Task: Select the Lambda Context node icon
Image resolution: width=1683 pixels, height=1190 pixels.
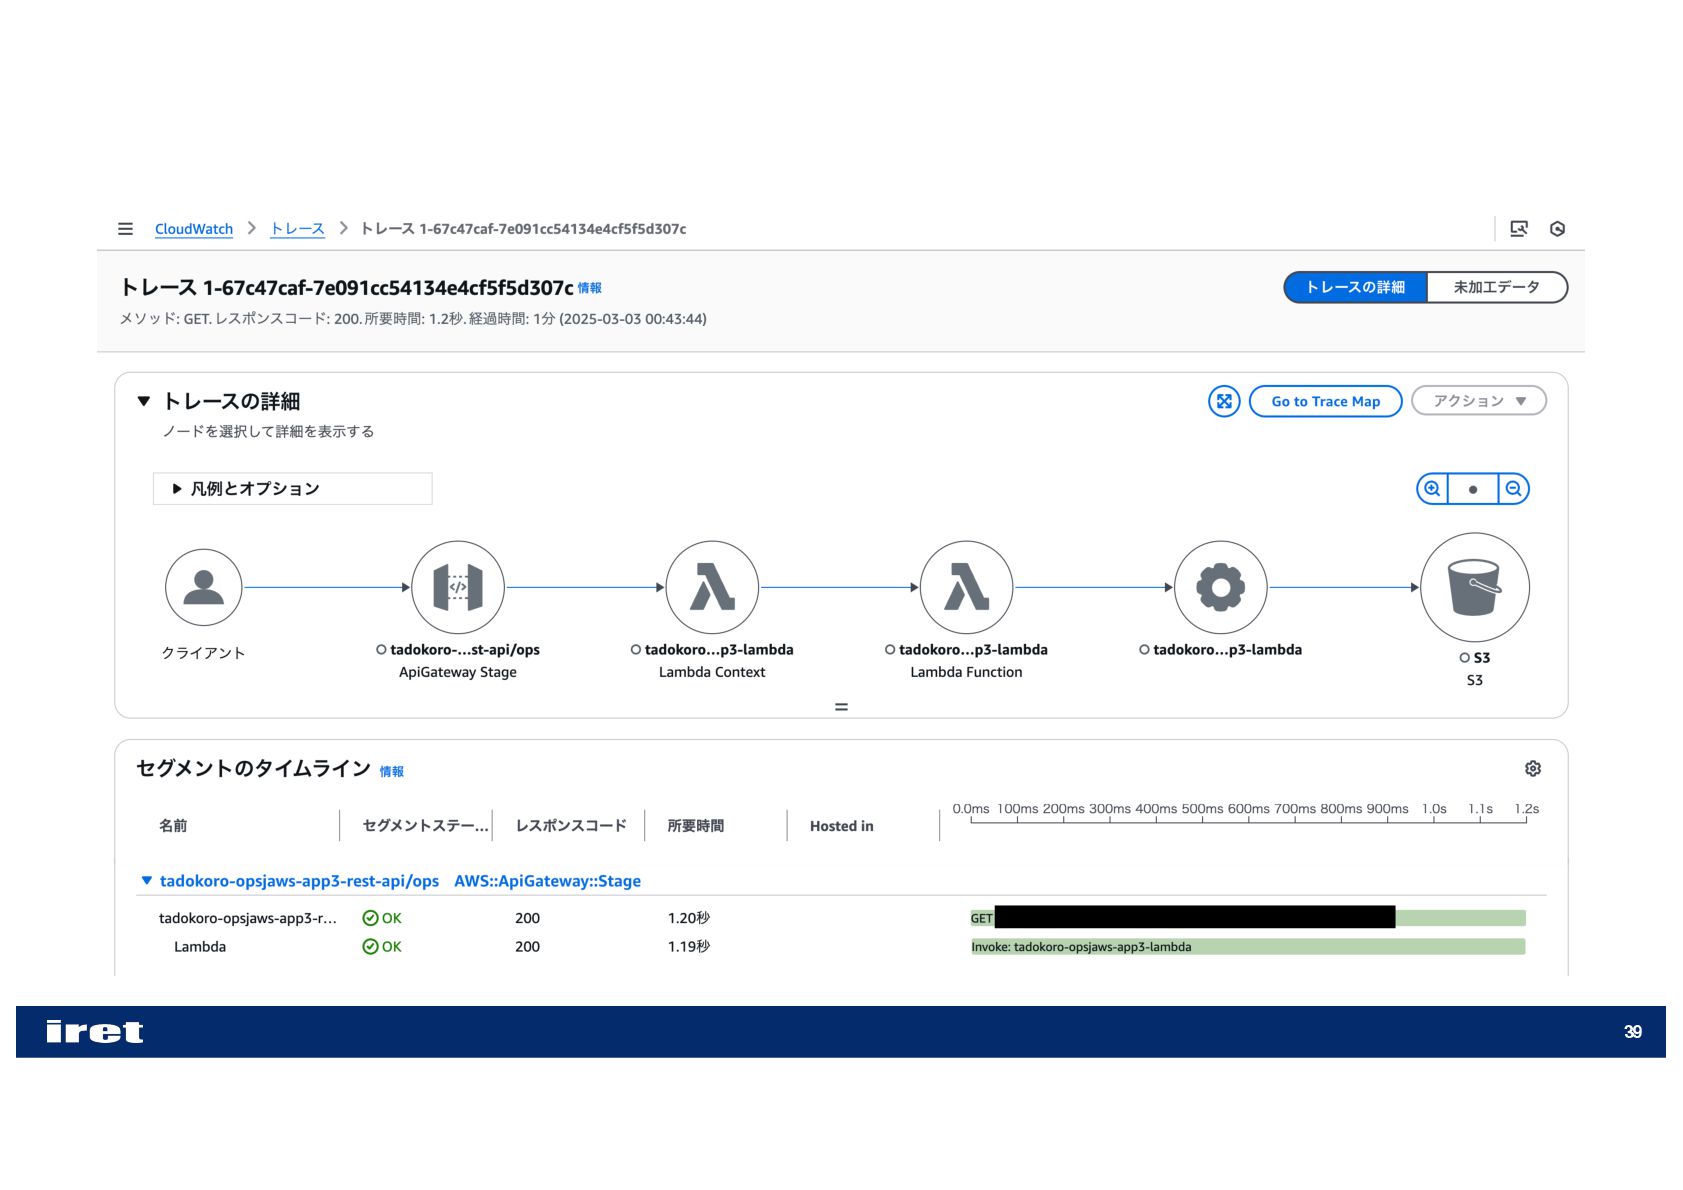Action: [x=712, y=587]
